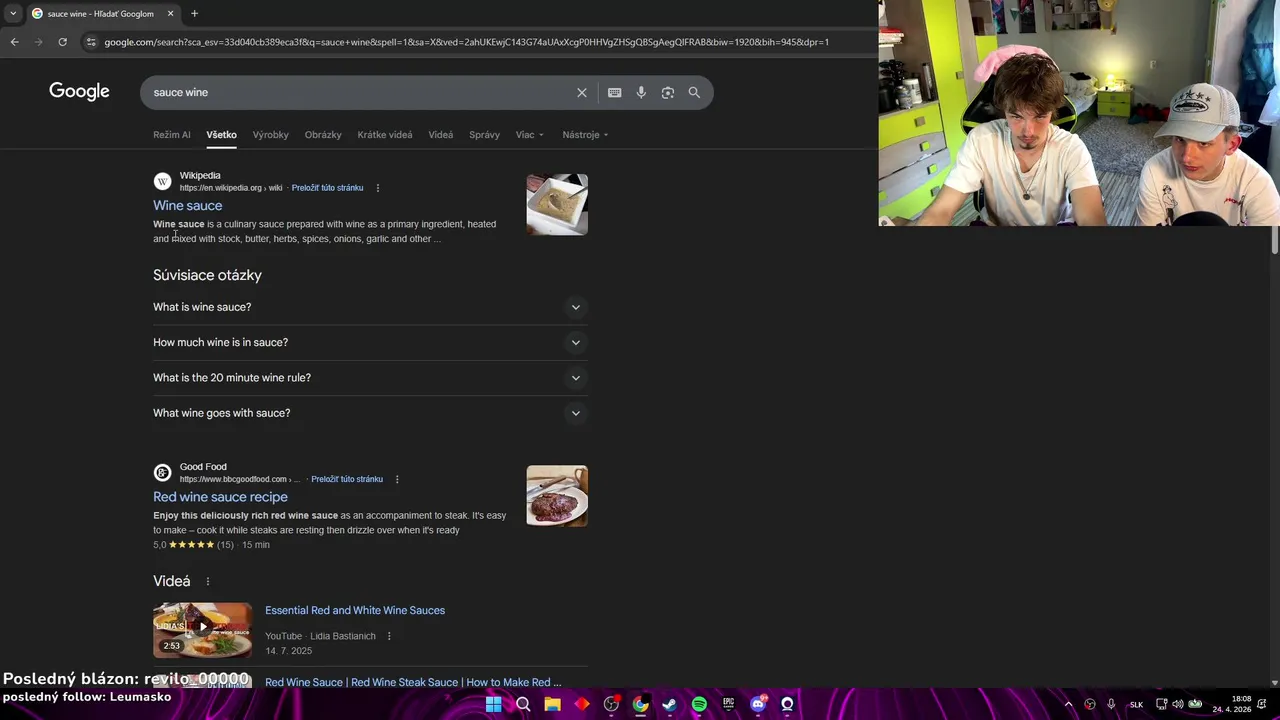Viewport: 1280px width, 720px height.
Task: Switch to Režim AI tab
Action: [x=172, y=135]
